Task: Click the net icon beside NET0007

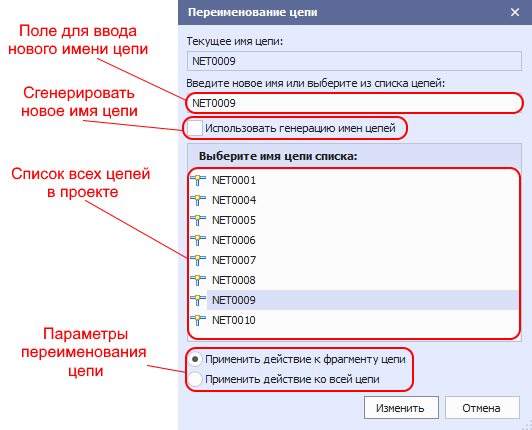Action: point(198,260)
